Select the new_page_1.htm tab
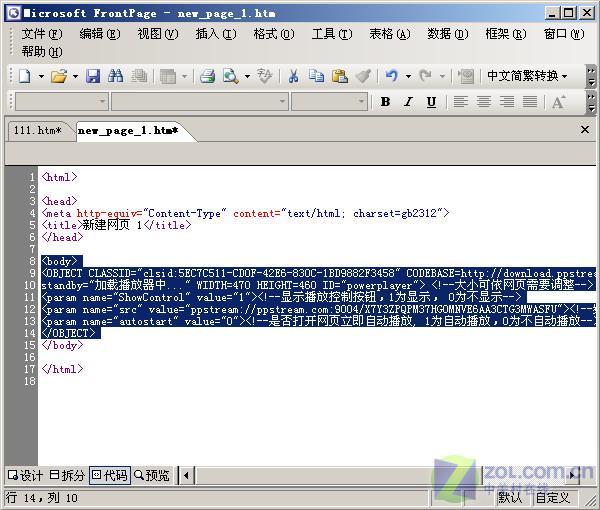 click(x=129, y=131)
